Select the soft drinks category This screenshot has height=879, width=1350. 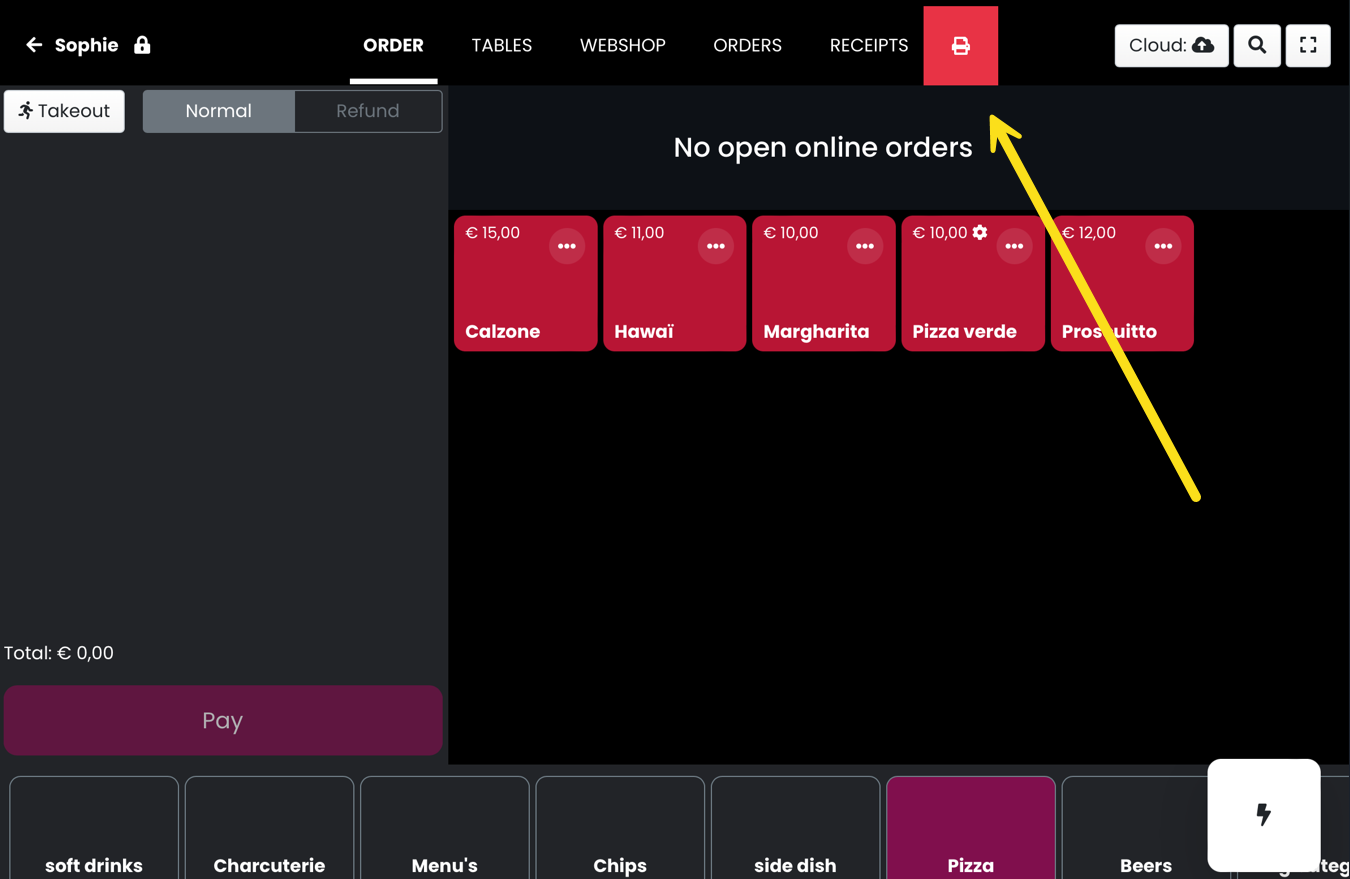(x=94, y=828)
